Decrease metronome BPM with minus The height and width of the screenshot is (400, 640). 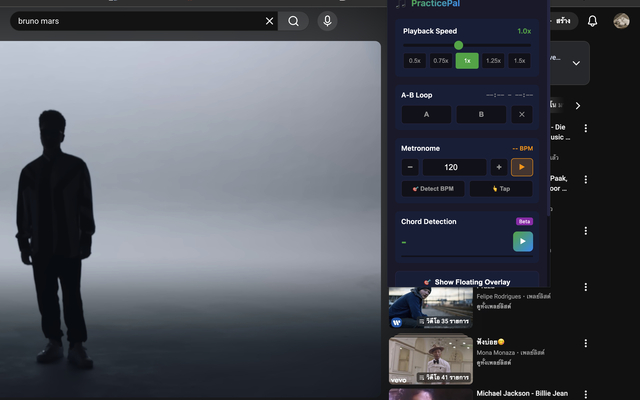pos(410,167)
